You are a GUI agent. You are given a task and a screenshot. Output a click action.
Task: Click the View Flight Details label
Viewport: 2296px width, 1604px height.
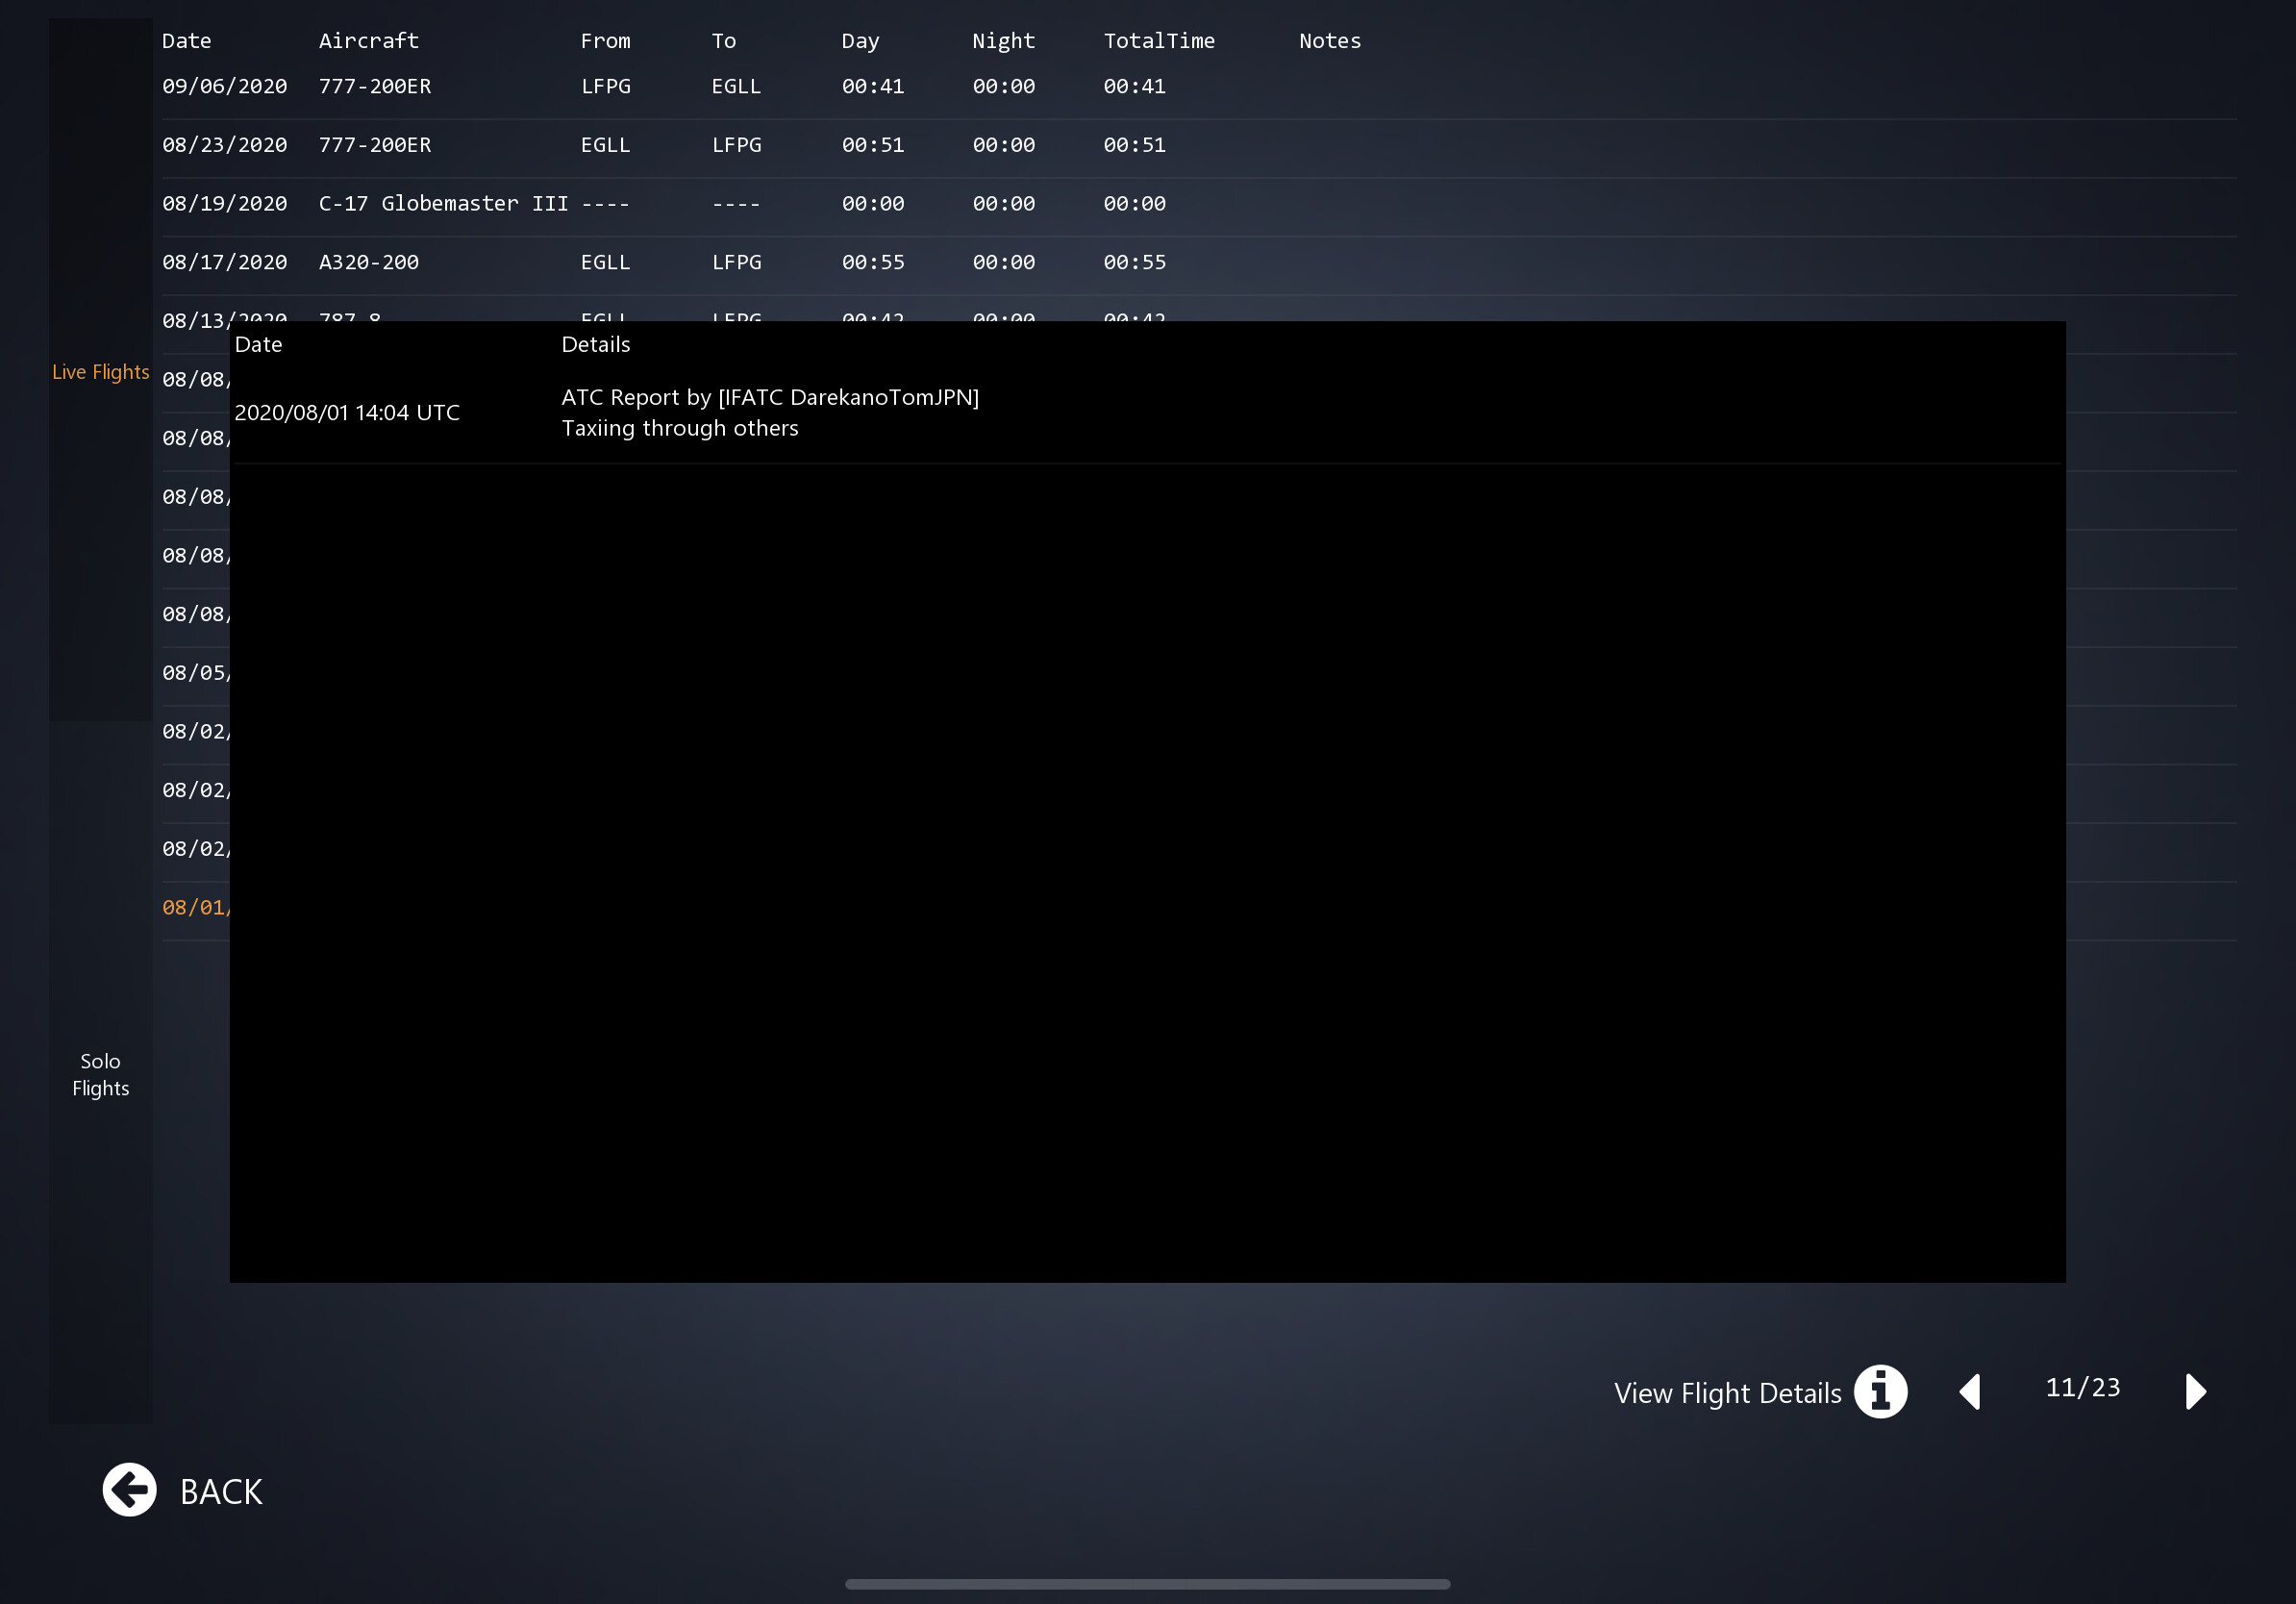point(1727,1393)
